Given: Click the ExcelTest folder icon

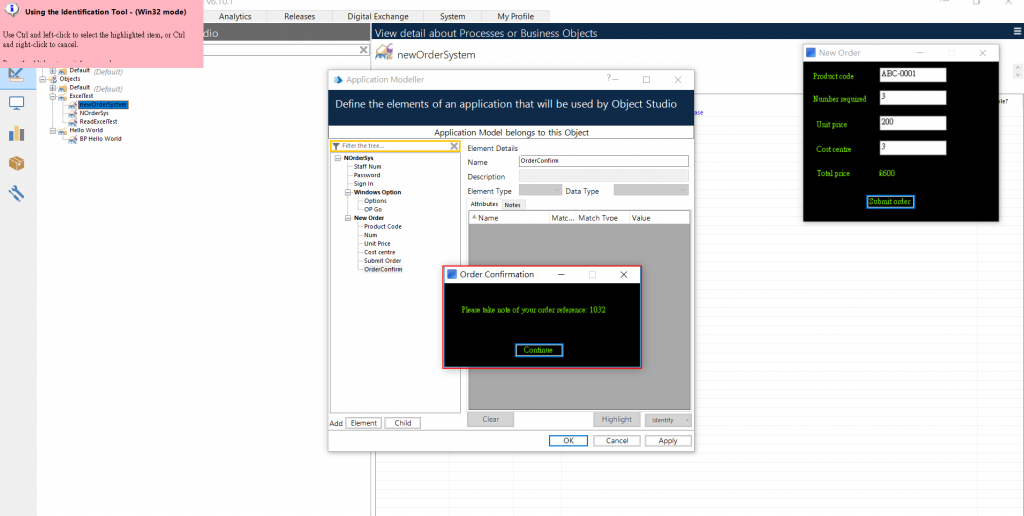Looking at the screenshot, I should coord(63,96).
